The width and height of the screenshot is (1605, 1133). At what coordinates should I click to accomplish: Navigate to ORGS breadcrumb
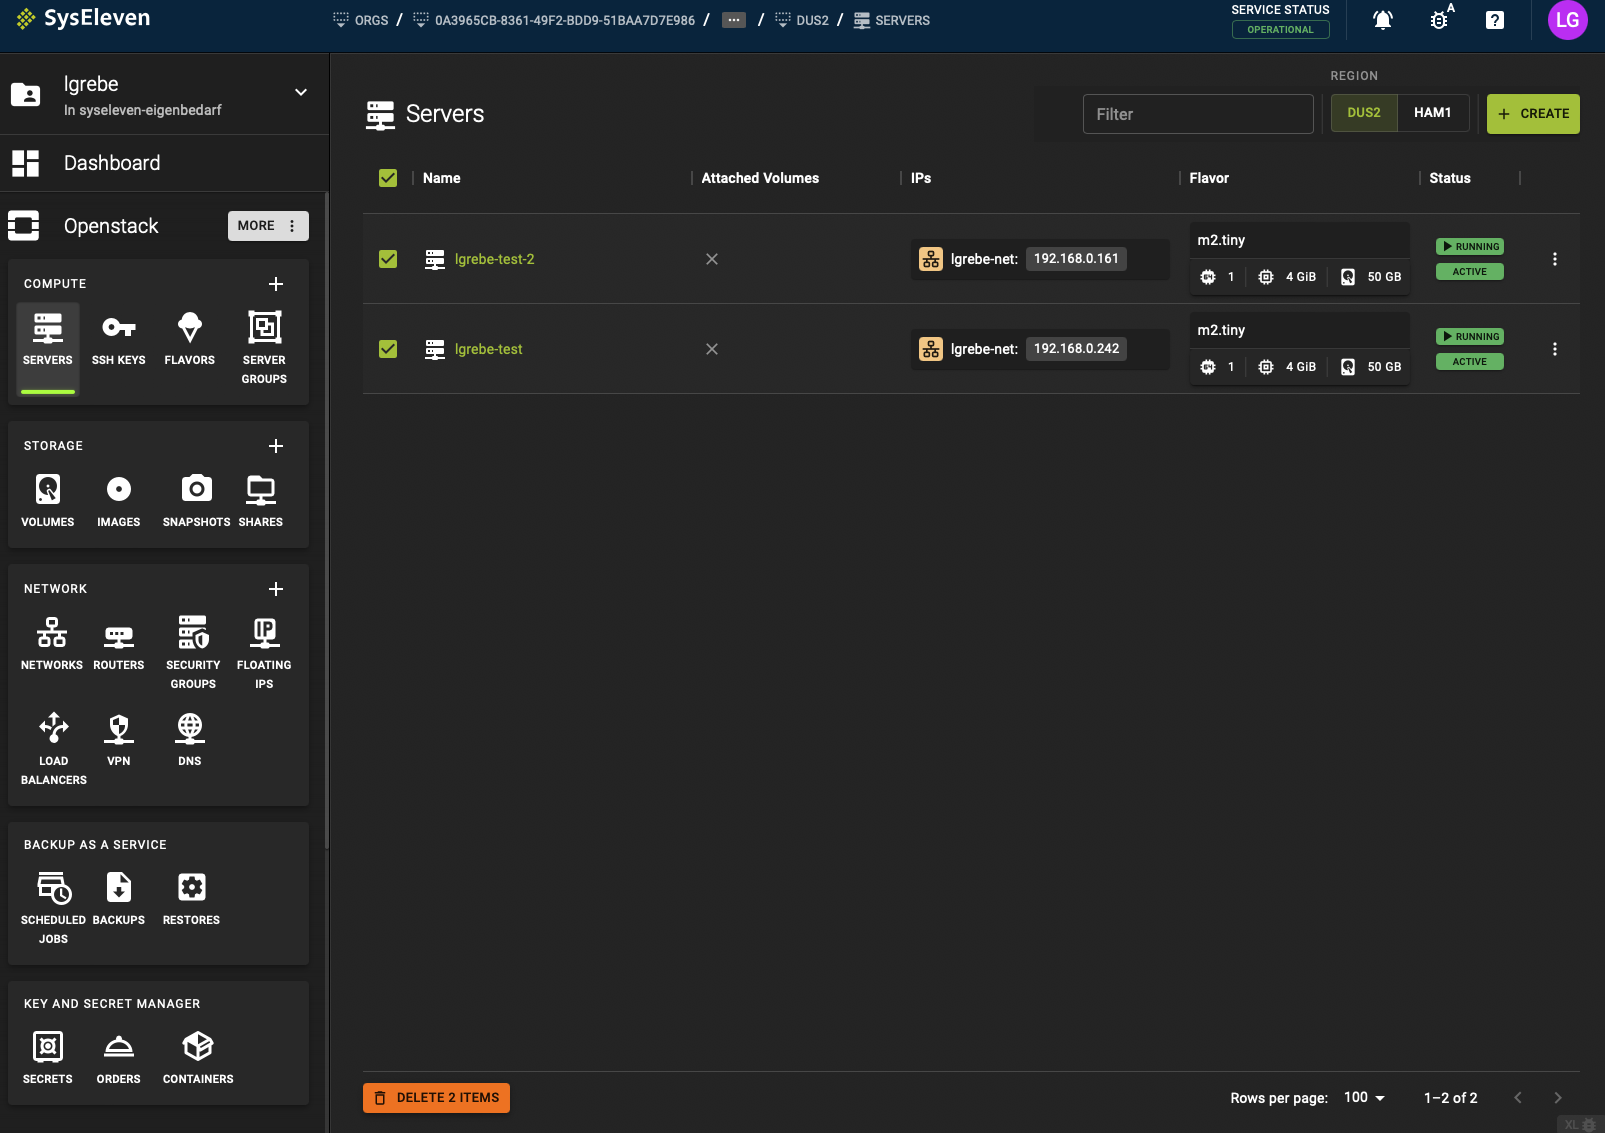[x=361, y=20]
